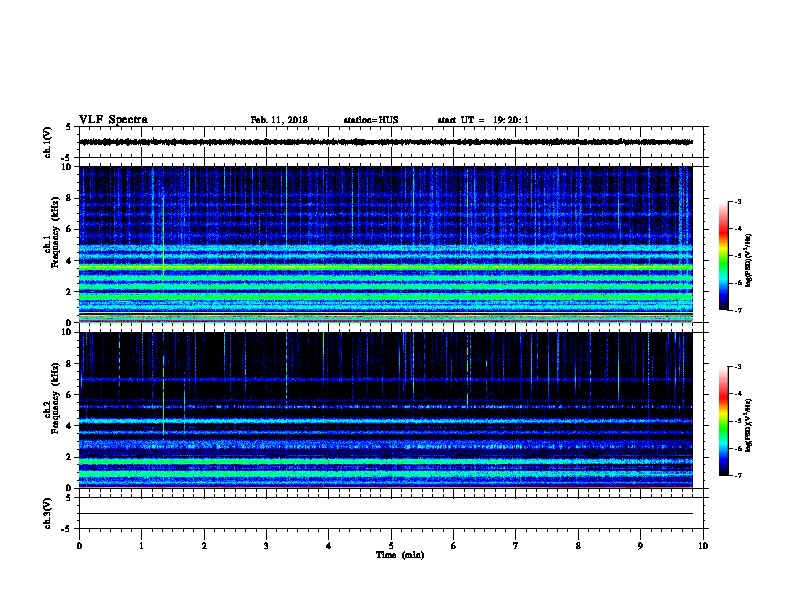Image resolution: width=792 pixels, height=612 pixels.
Task: Click the "VLF Spectra" plot title
Action: coord(113,120)
